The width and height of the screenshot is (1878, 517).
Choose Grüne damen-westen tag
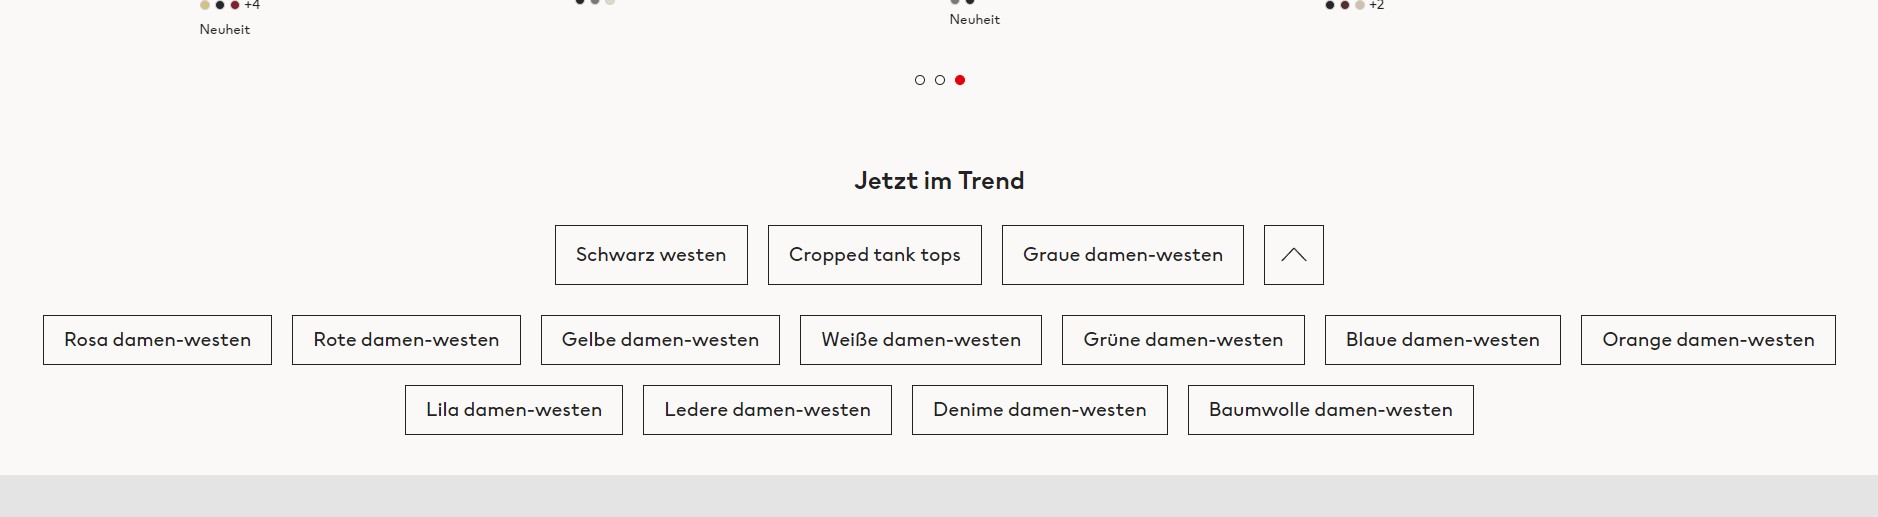point(1183,340)
